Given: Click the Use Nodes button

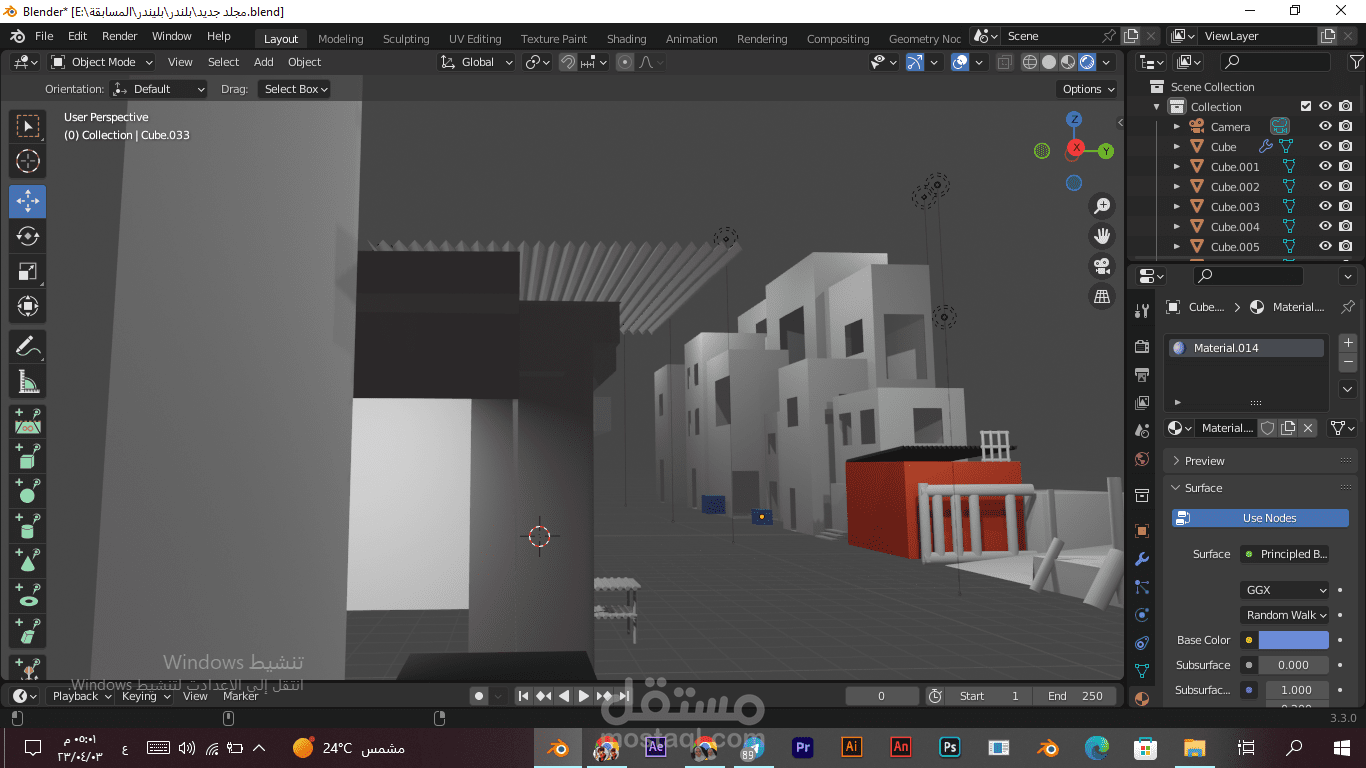Looking at the screenshot, I should (1260, 518).
